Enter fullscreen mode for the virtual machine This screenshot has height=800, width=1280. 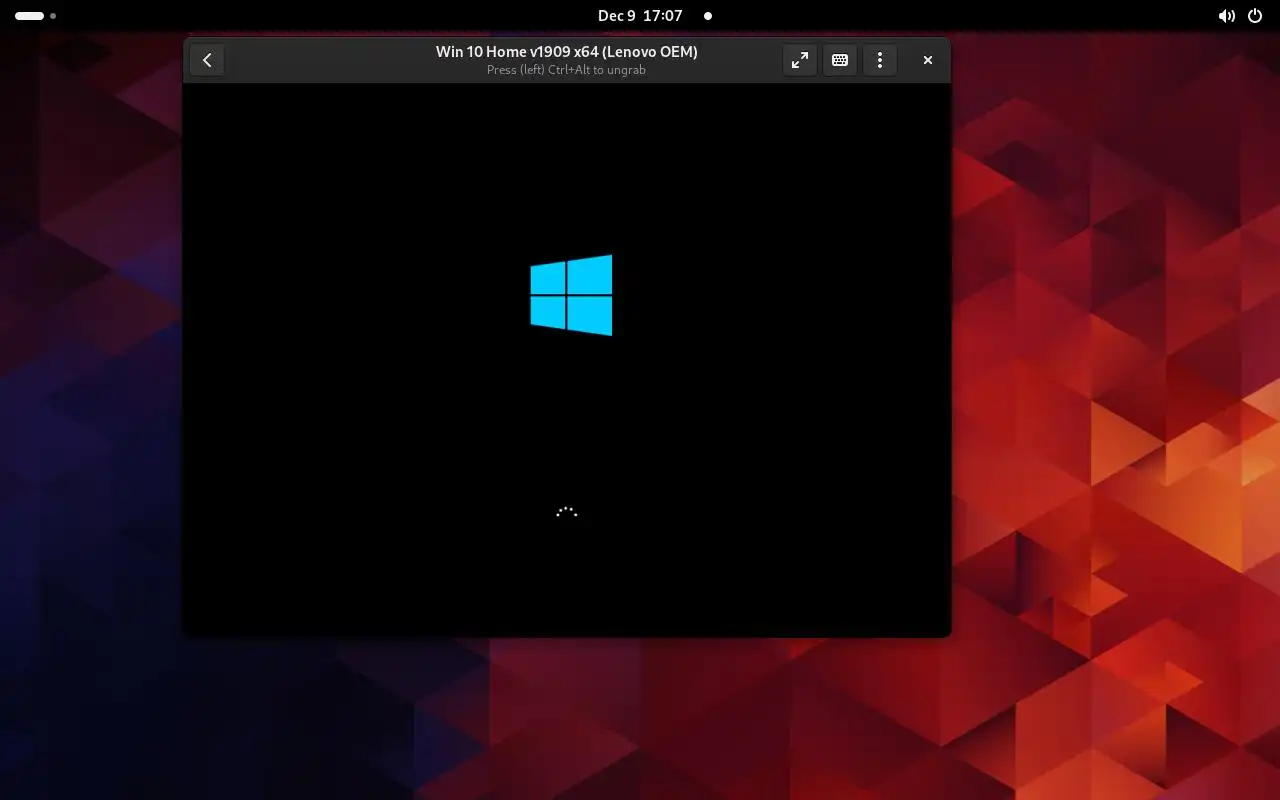tap(800, 60)
